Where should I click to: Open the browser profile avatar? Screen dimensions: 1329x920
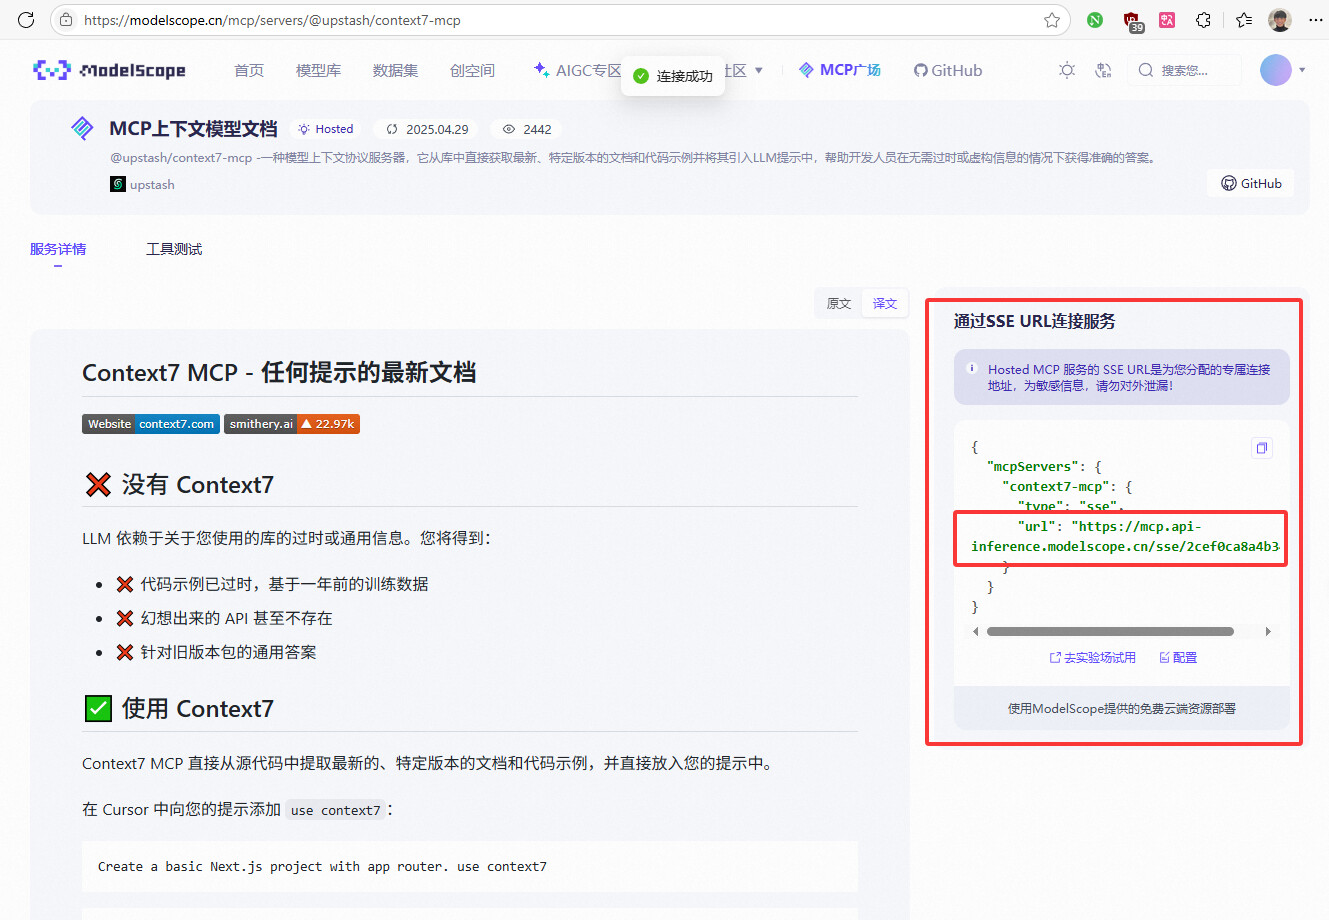tap(1280, 20)
